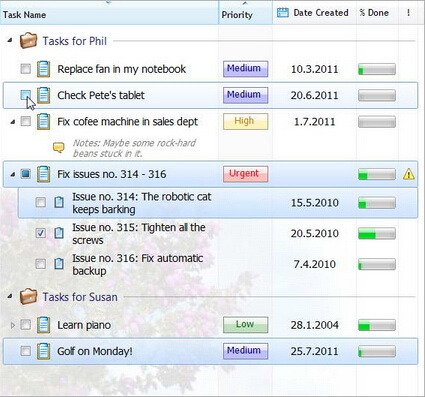Image resolution: width=425 pixels, height=397 pixels.
Task: Click the High priority badge
Action: pyautogui.click(x=245, y=121)
